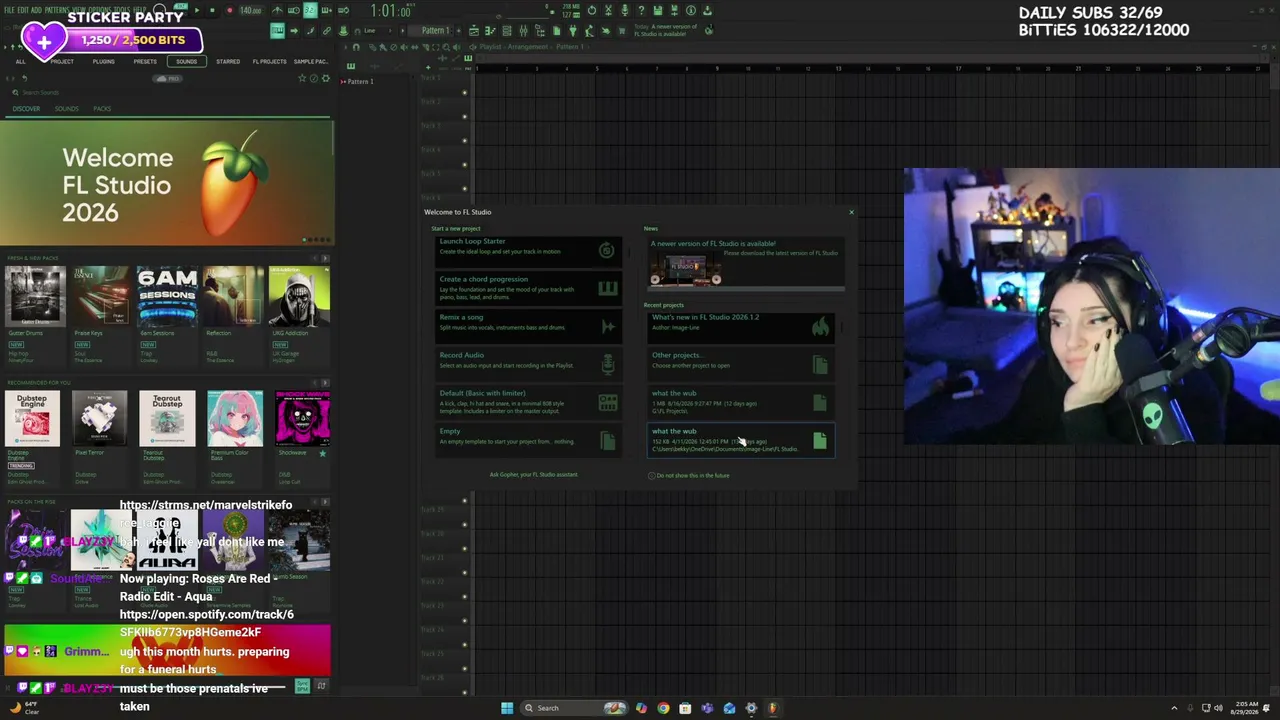Switch to the PLUGINS browser tab
This screenshot has height=720, width=1280.
103,62
